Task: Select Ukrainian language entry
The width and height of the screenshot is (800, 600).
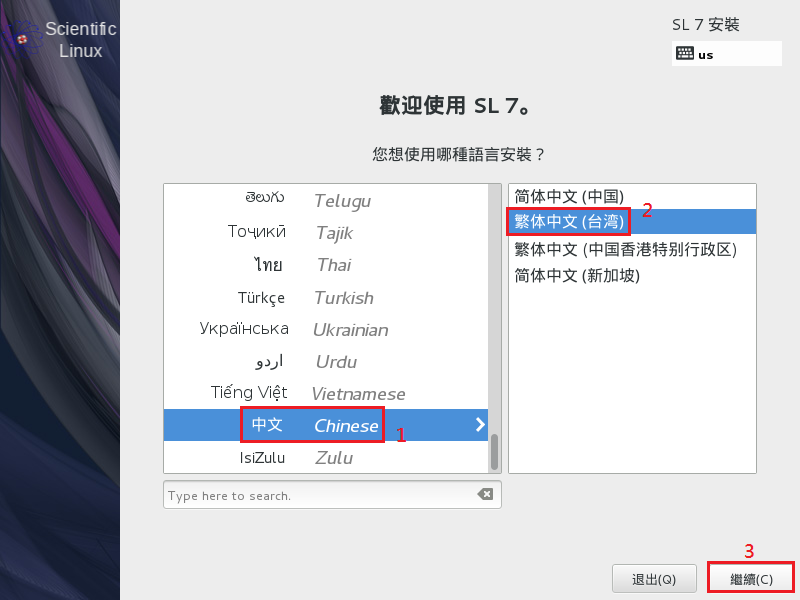Action: point(326,329)
